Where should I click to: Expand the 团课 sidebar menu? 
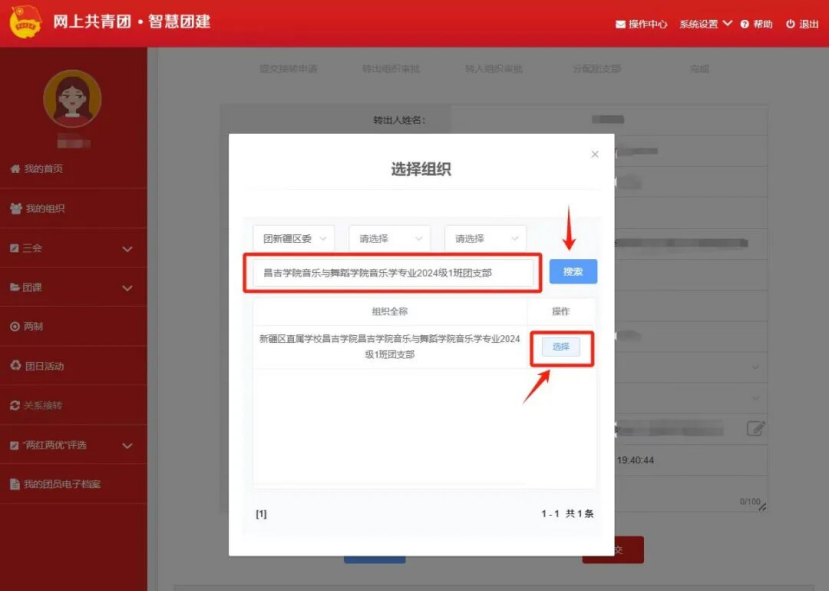point(72,288)
